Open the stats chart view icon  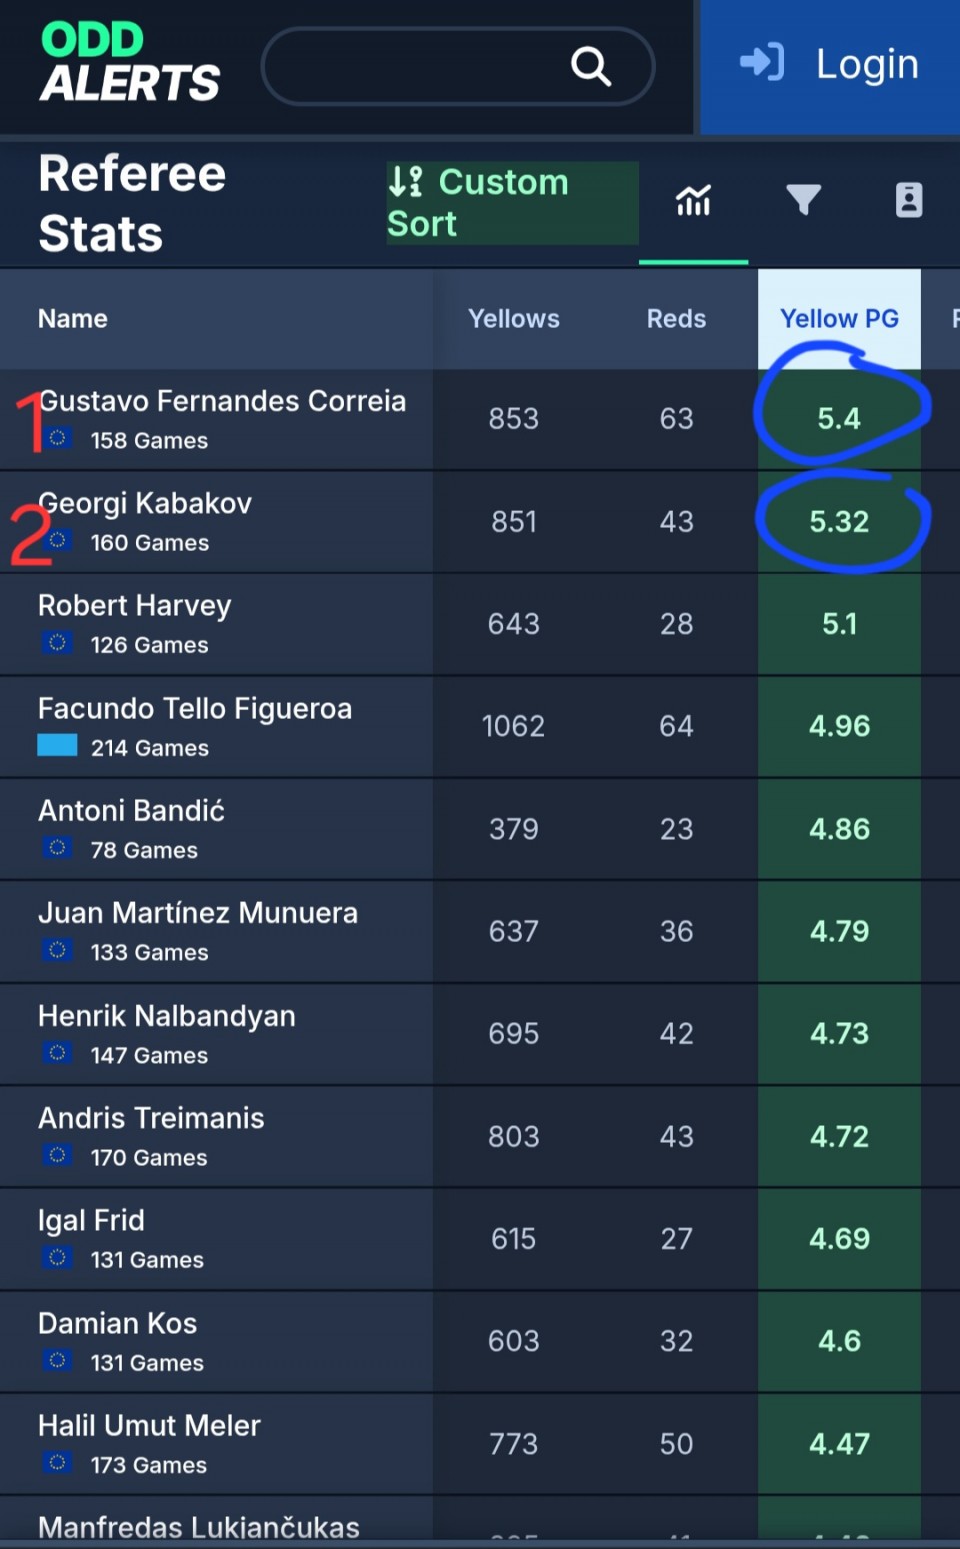click(x=693, y=200)
